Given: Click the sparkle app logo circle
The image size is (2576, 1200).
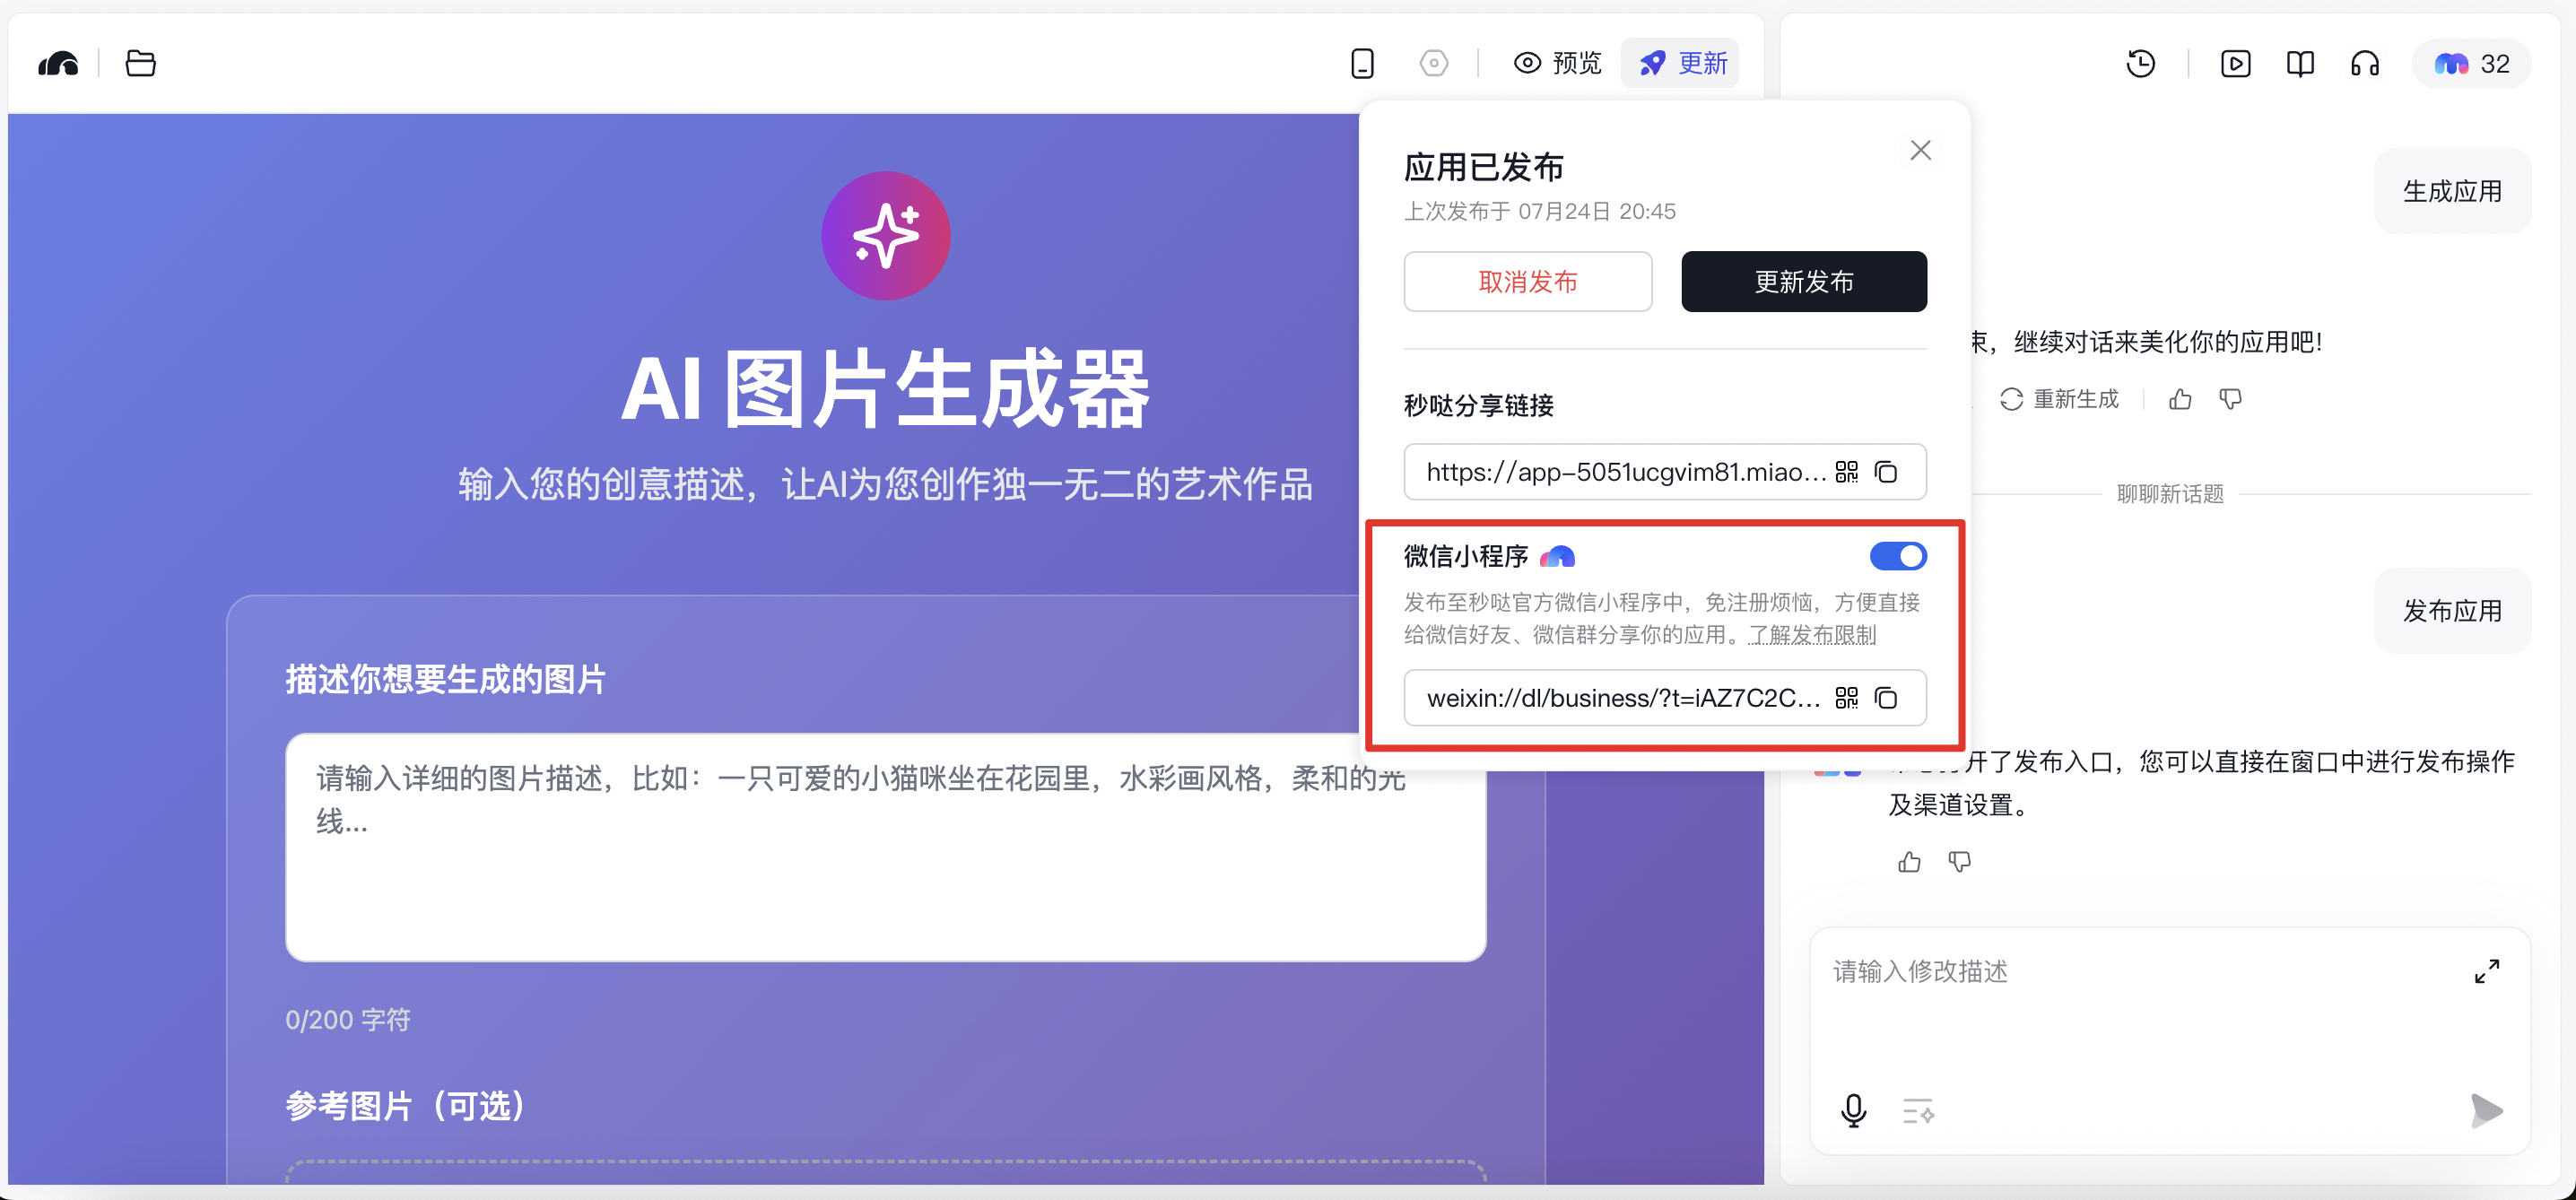Looking at the screenshot, I should tap(885, 235).
